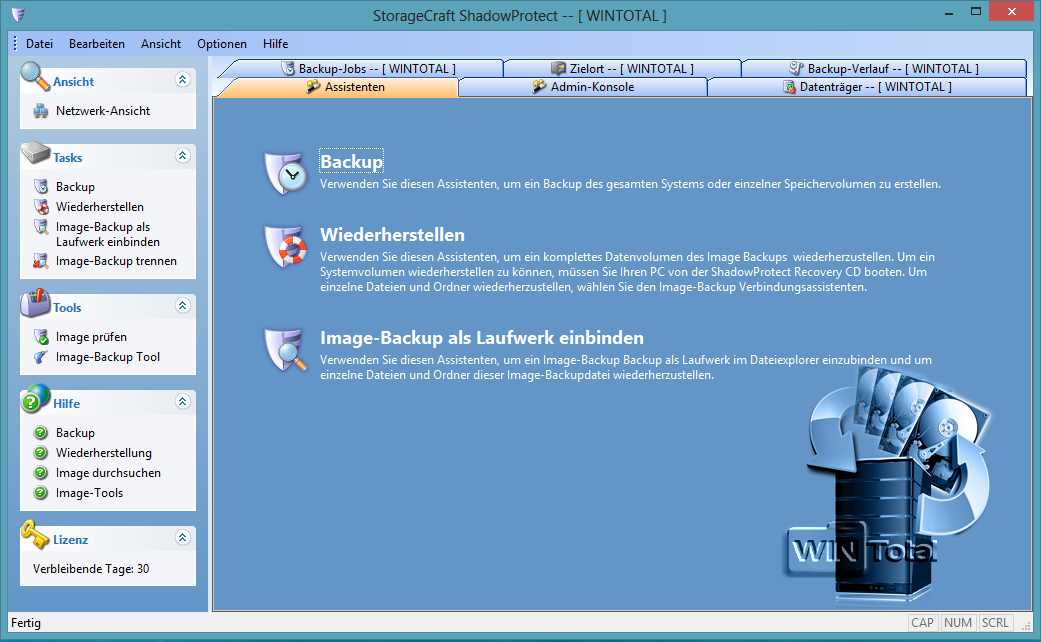Screen dimensions: 1041x642
Task: Open the Hilfe menu in menu bar
Action: pyautogui.click(x=276, y=44)
